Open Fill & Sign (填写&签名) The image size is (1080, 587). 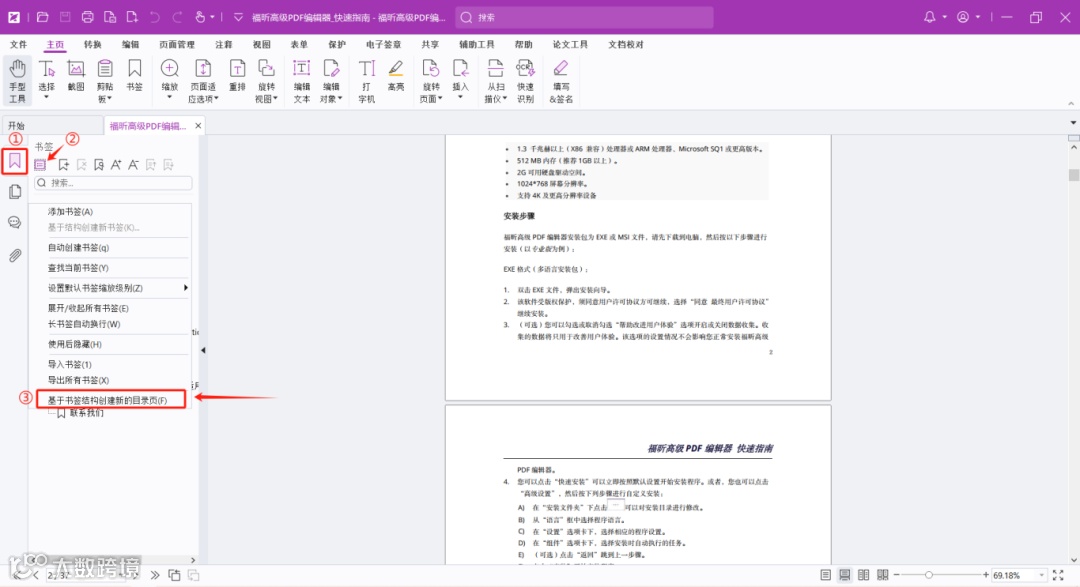click(x=561, y=81)
